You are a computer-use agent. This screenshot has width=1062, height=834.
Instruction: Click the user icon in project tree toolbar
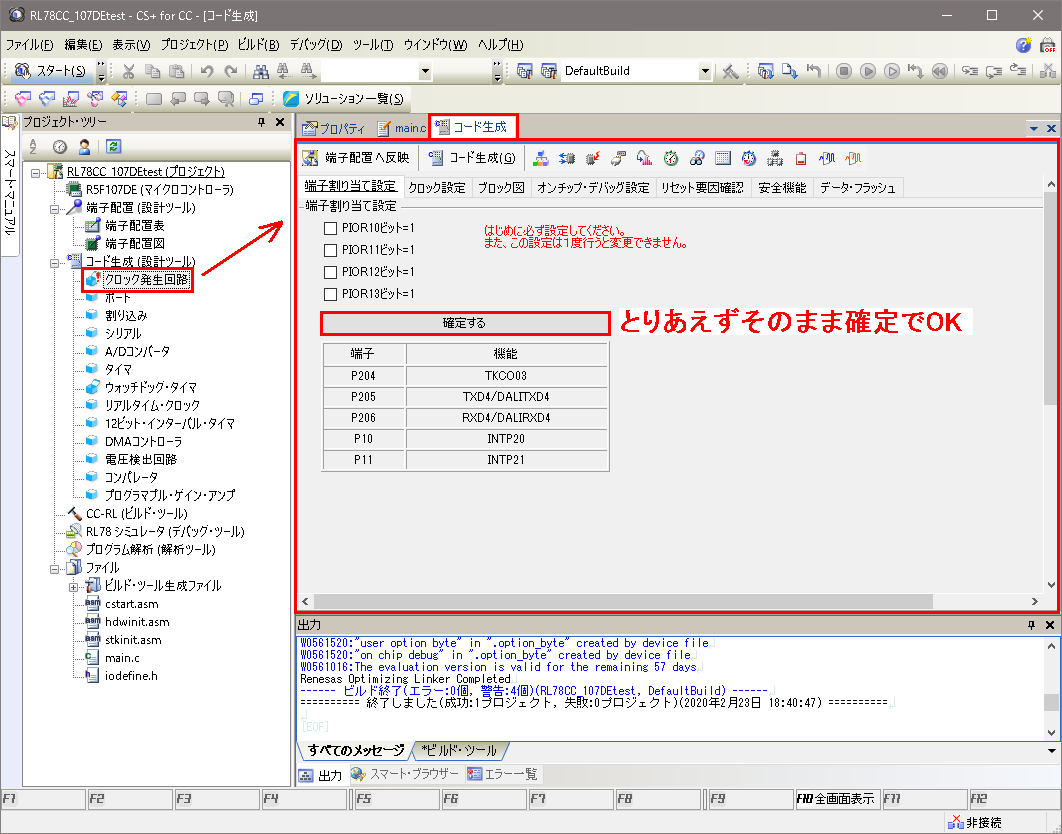[x=85, y=146]
